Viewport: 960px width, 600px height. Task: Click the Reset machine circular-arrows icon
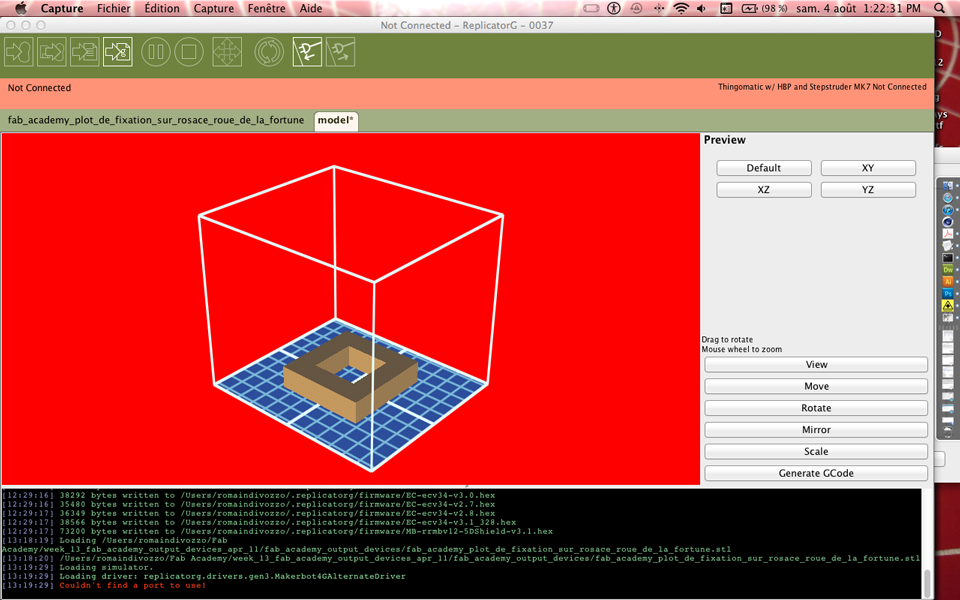[269, 52]
